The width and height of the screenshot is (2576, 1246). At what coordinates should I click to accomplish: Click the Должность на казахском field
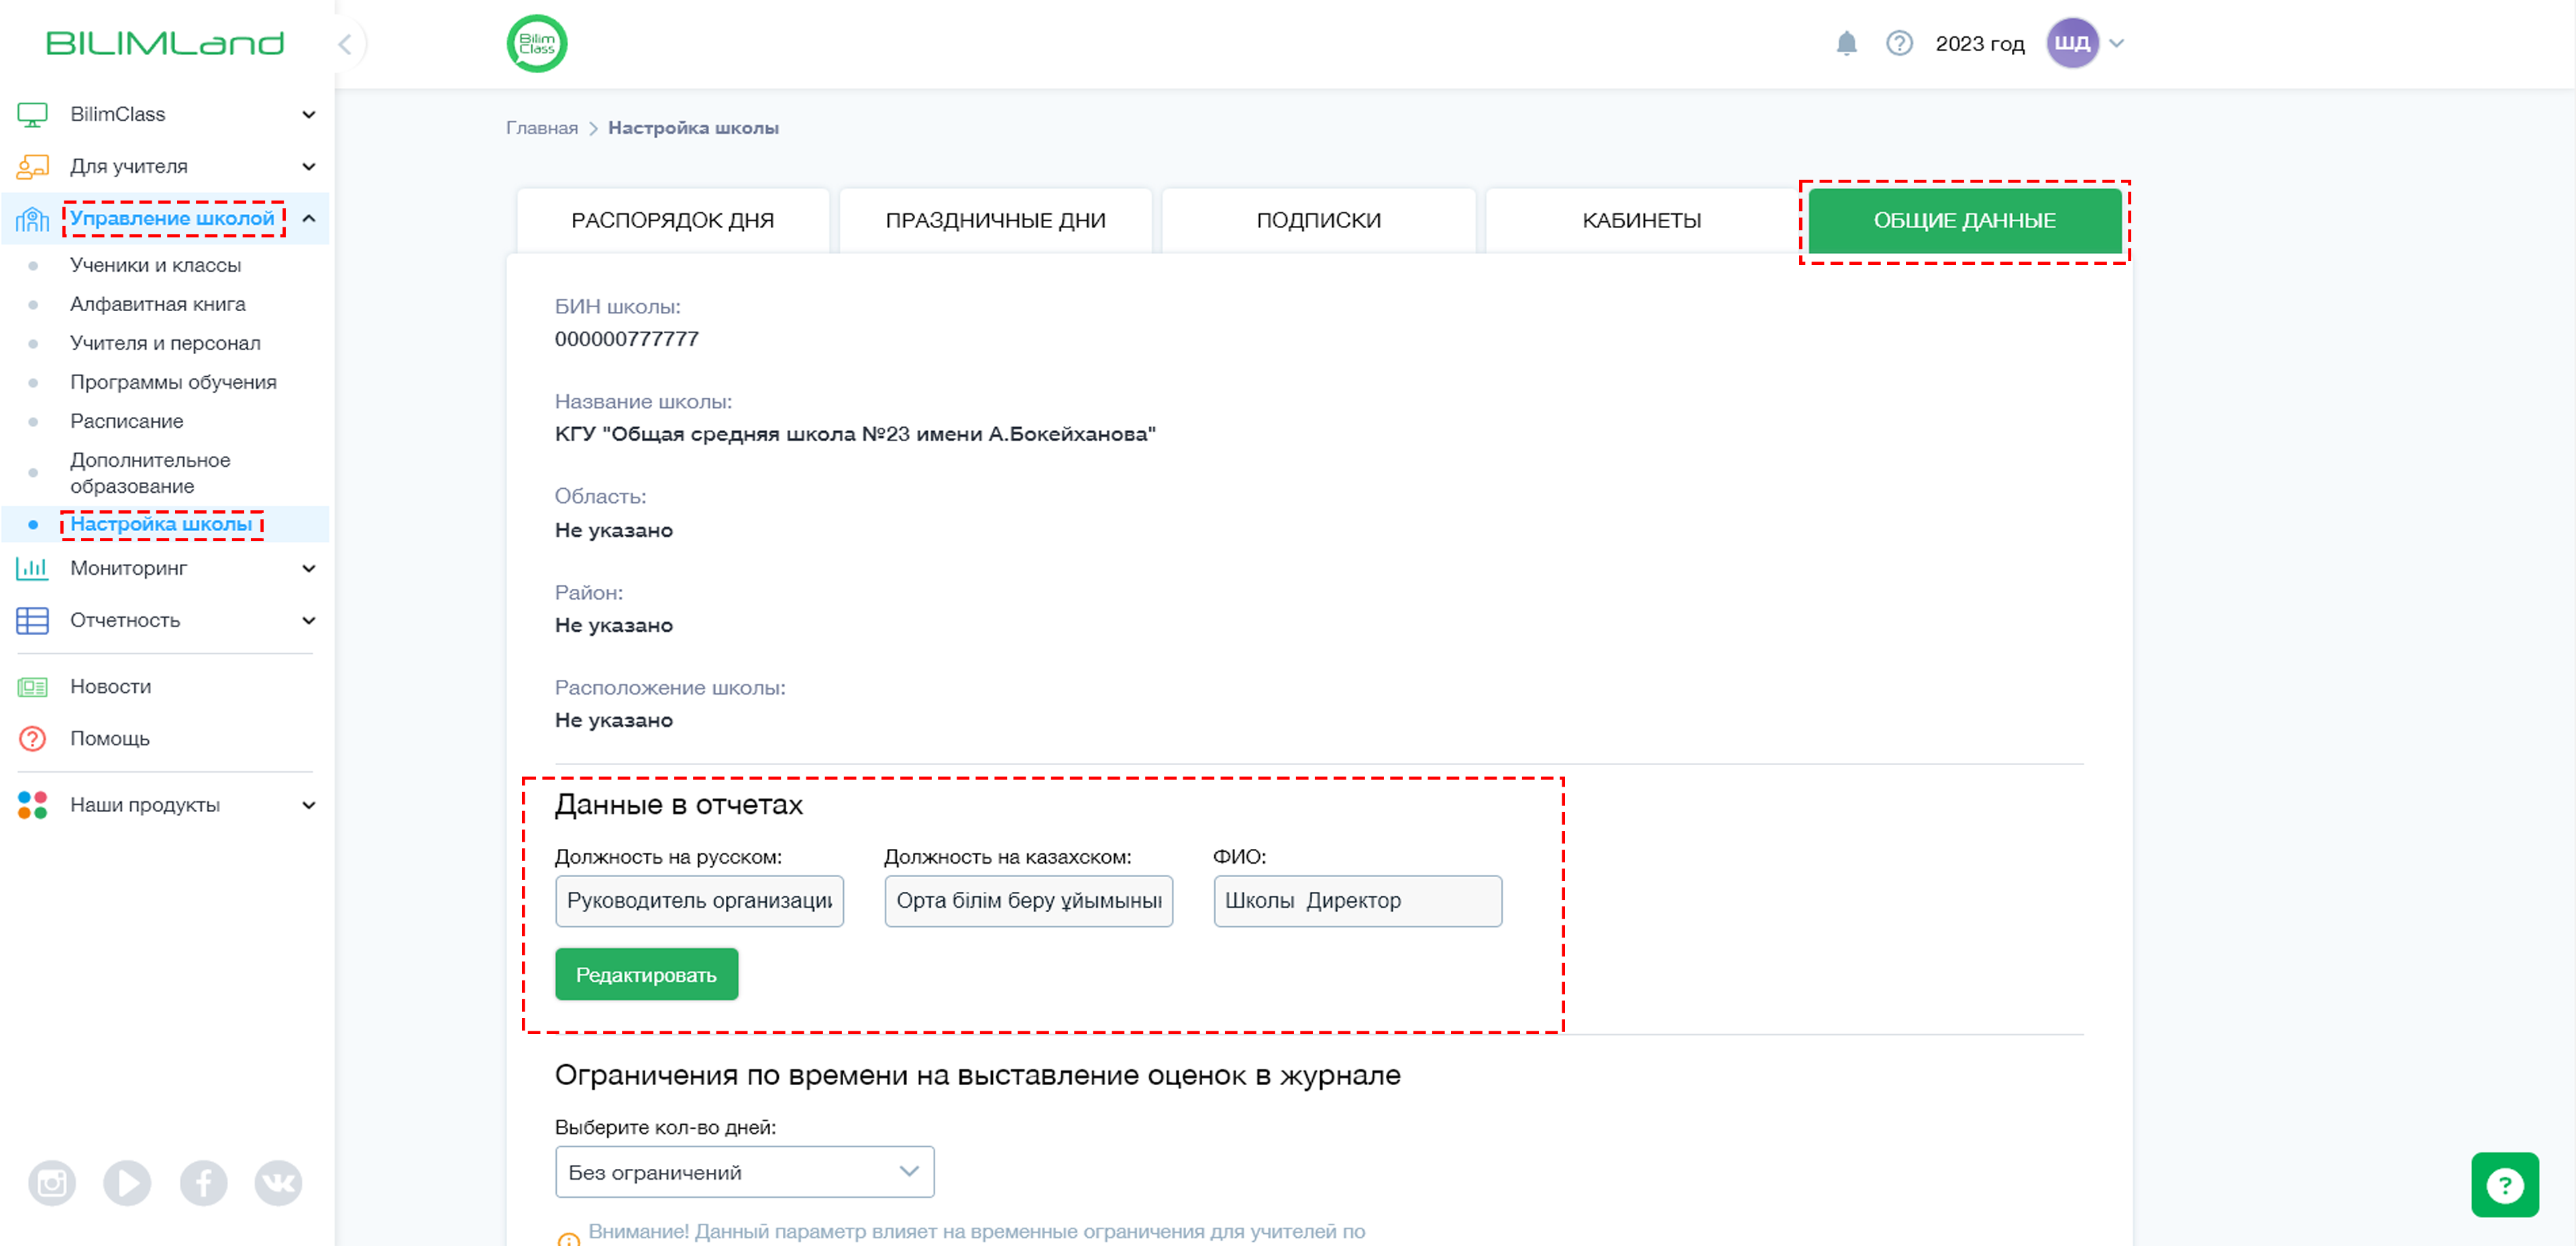[1028, 901]
